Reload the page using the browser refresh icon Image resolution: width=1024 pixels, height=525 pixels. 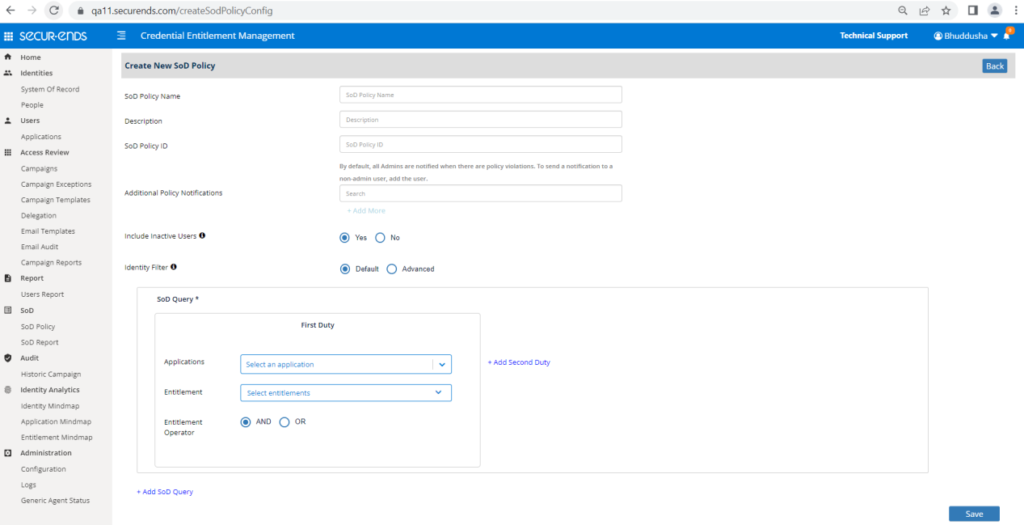[54, 10]
